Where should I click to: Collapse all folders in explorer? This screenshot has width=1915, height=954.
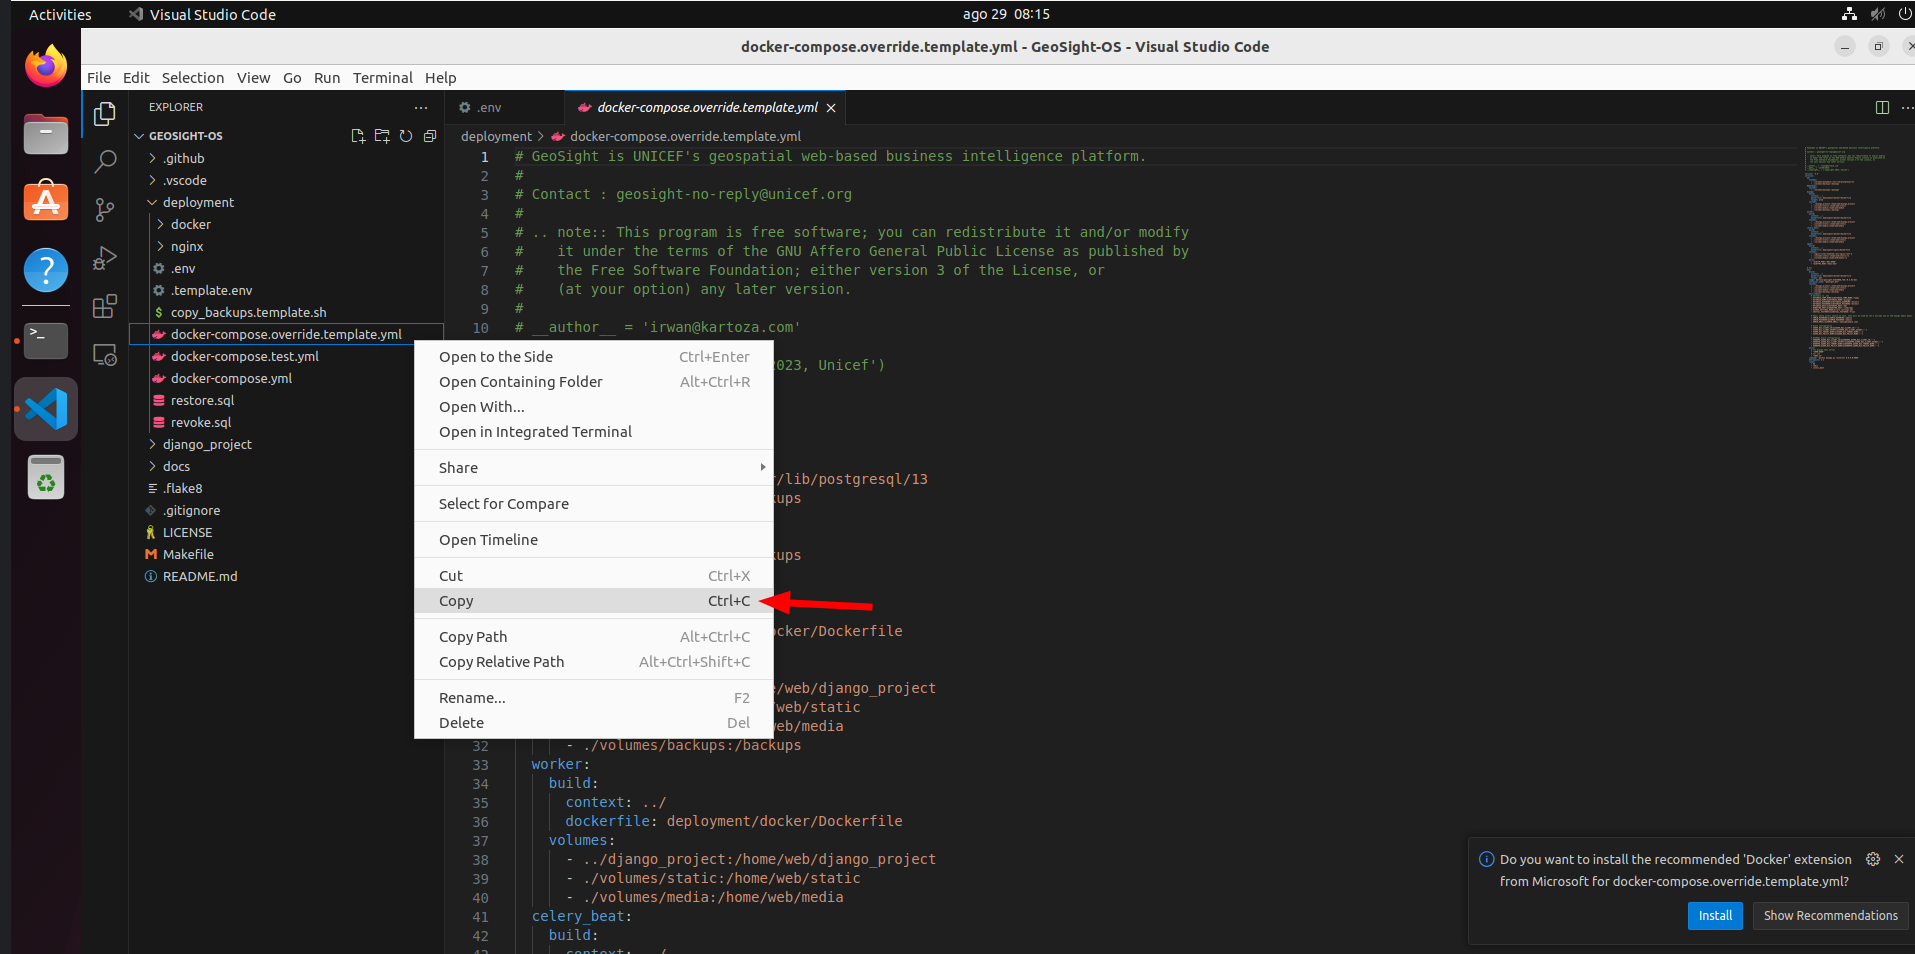[x=430, y=136]
